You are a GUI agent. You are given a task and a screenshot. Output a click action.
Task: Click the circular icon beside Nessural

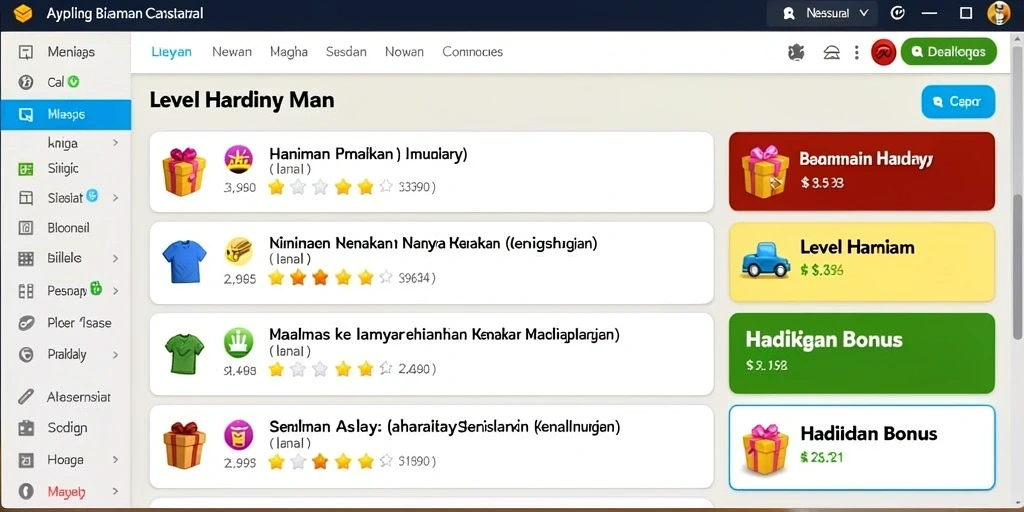[x=897, y=13]
